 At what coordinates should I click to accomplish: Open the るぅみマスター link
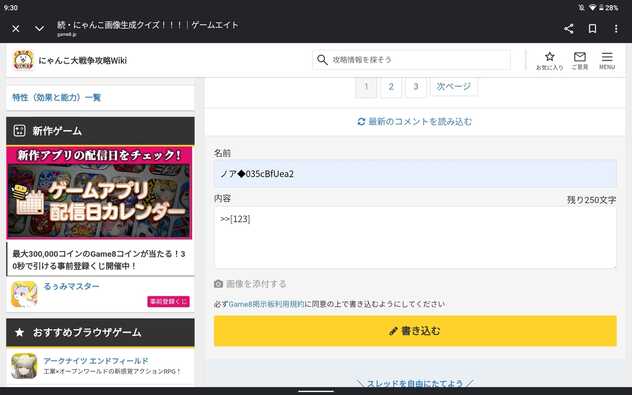point(71,286)
